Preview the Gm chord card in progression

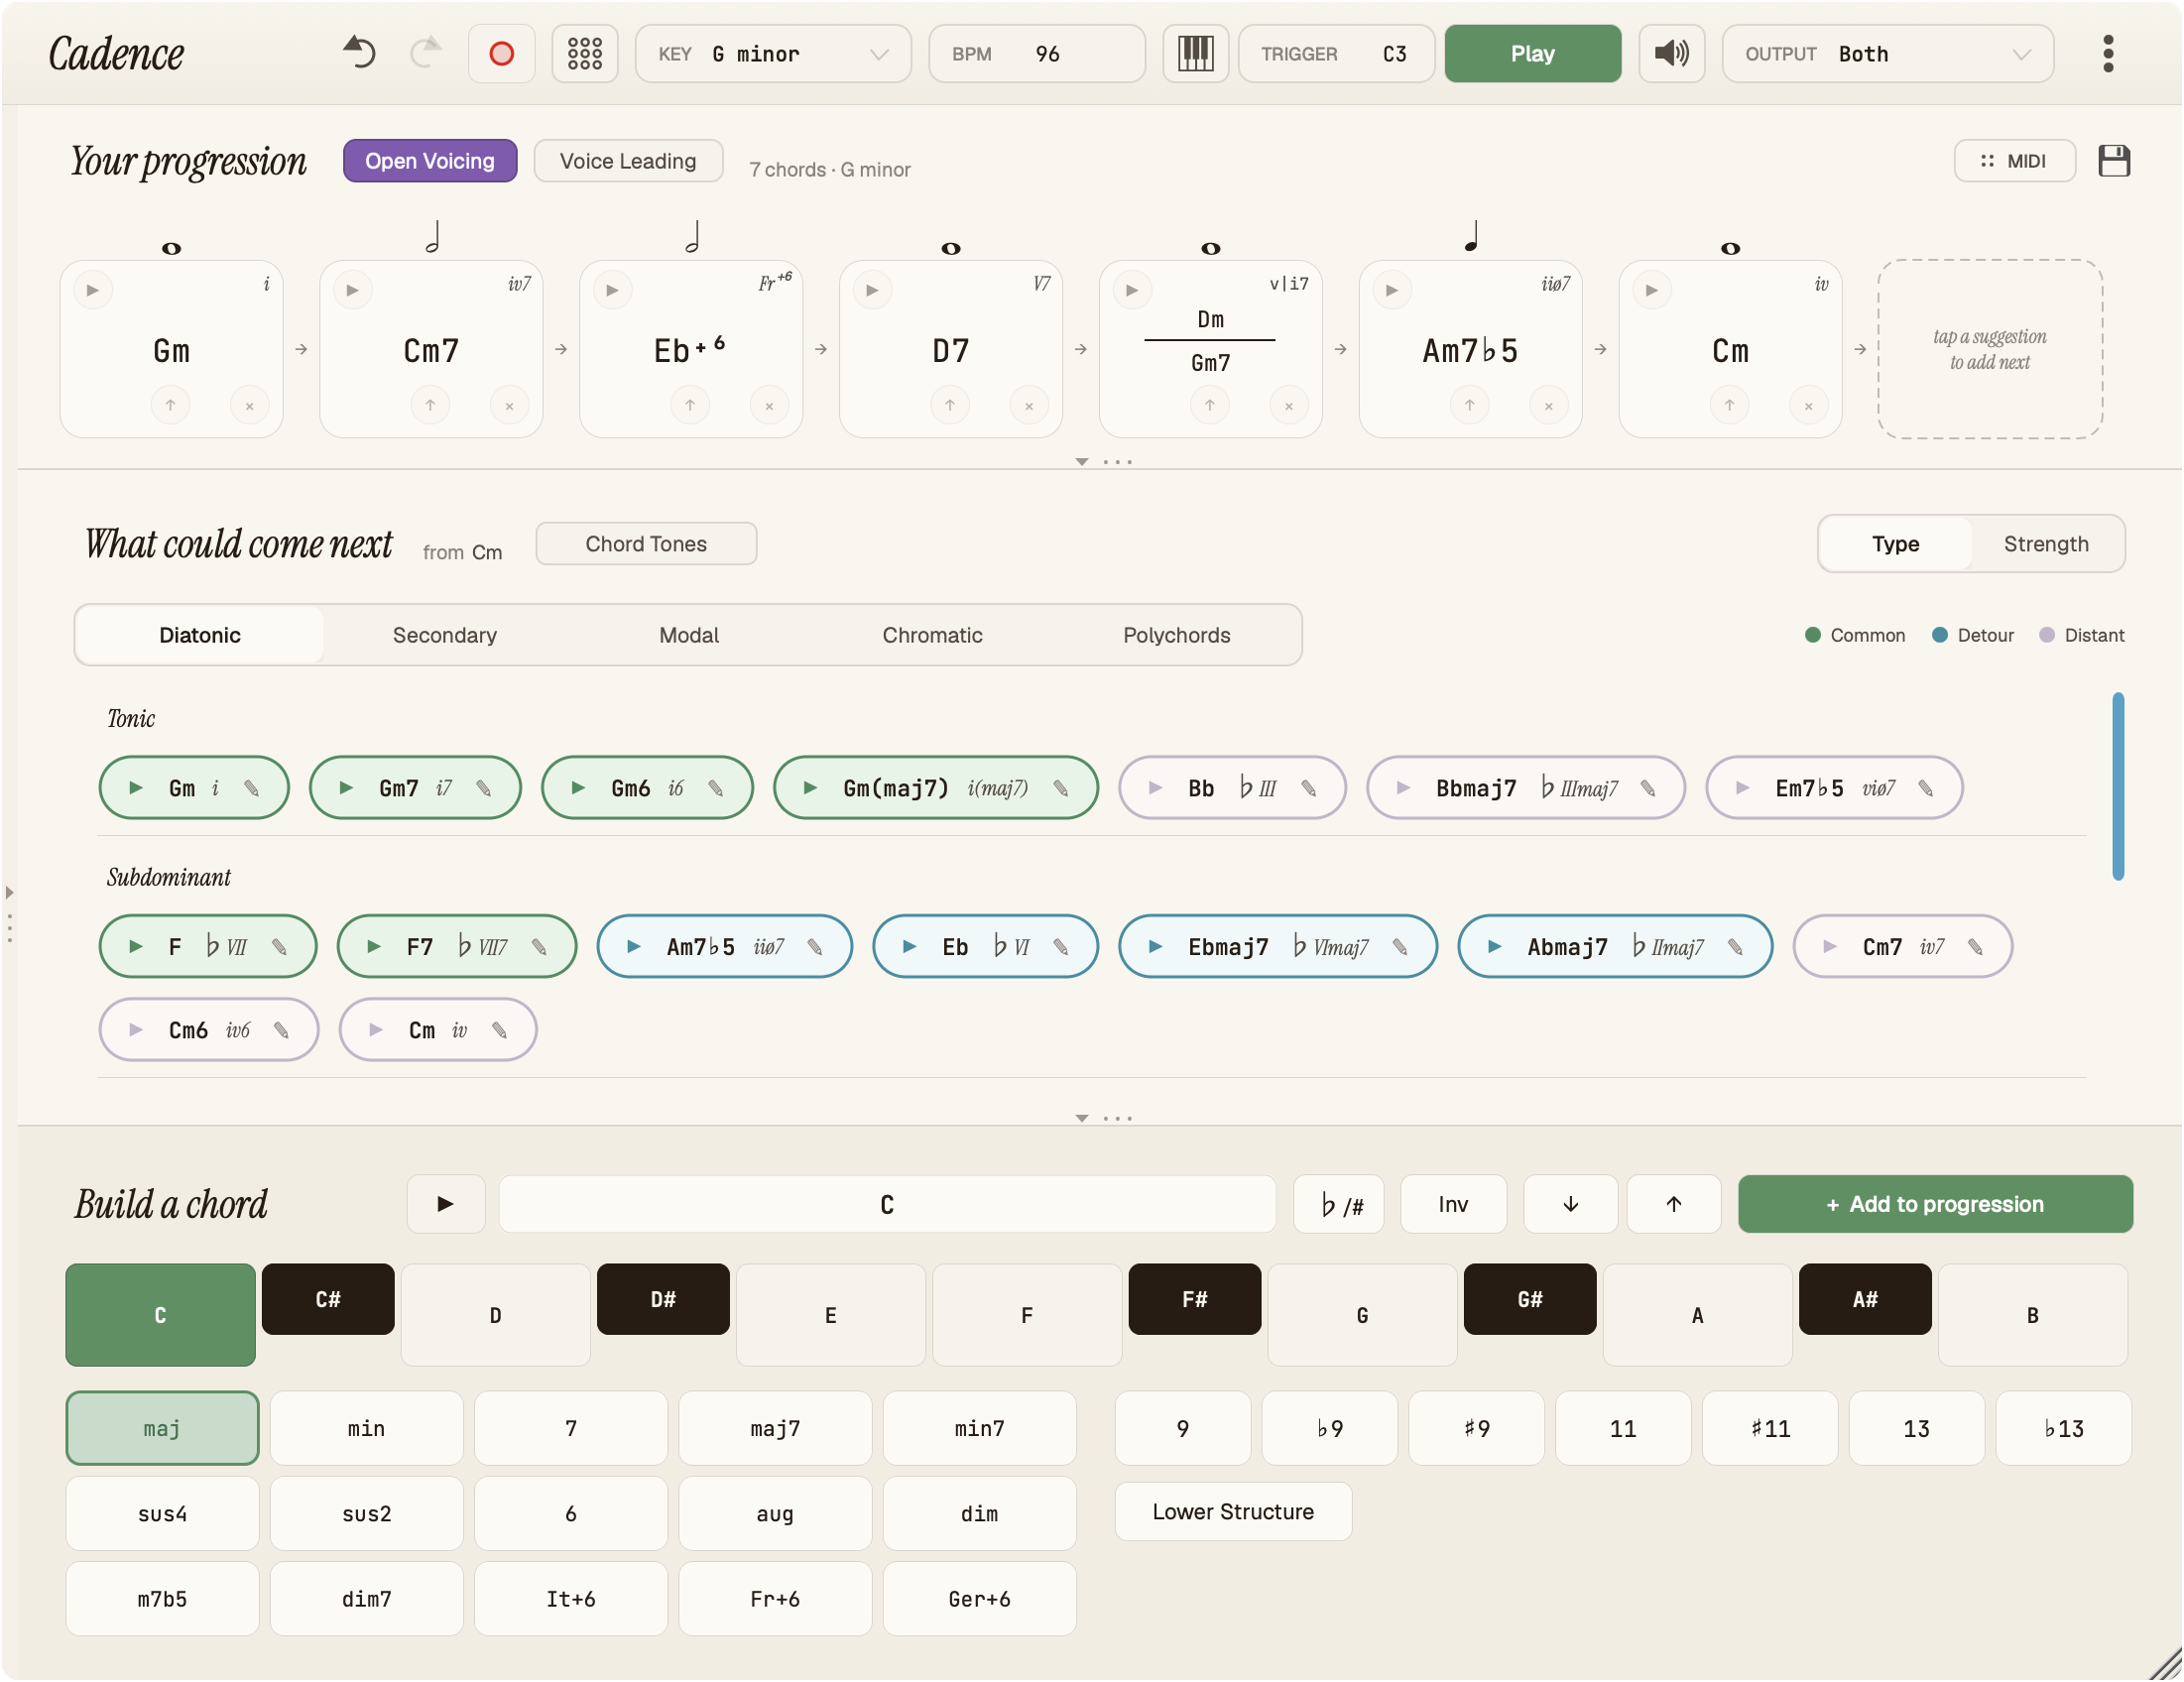click(93, 290)
